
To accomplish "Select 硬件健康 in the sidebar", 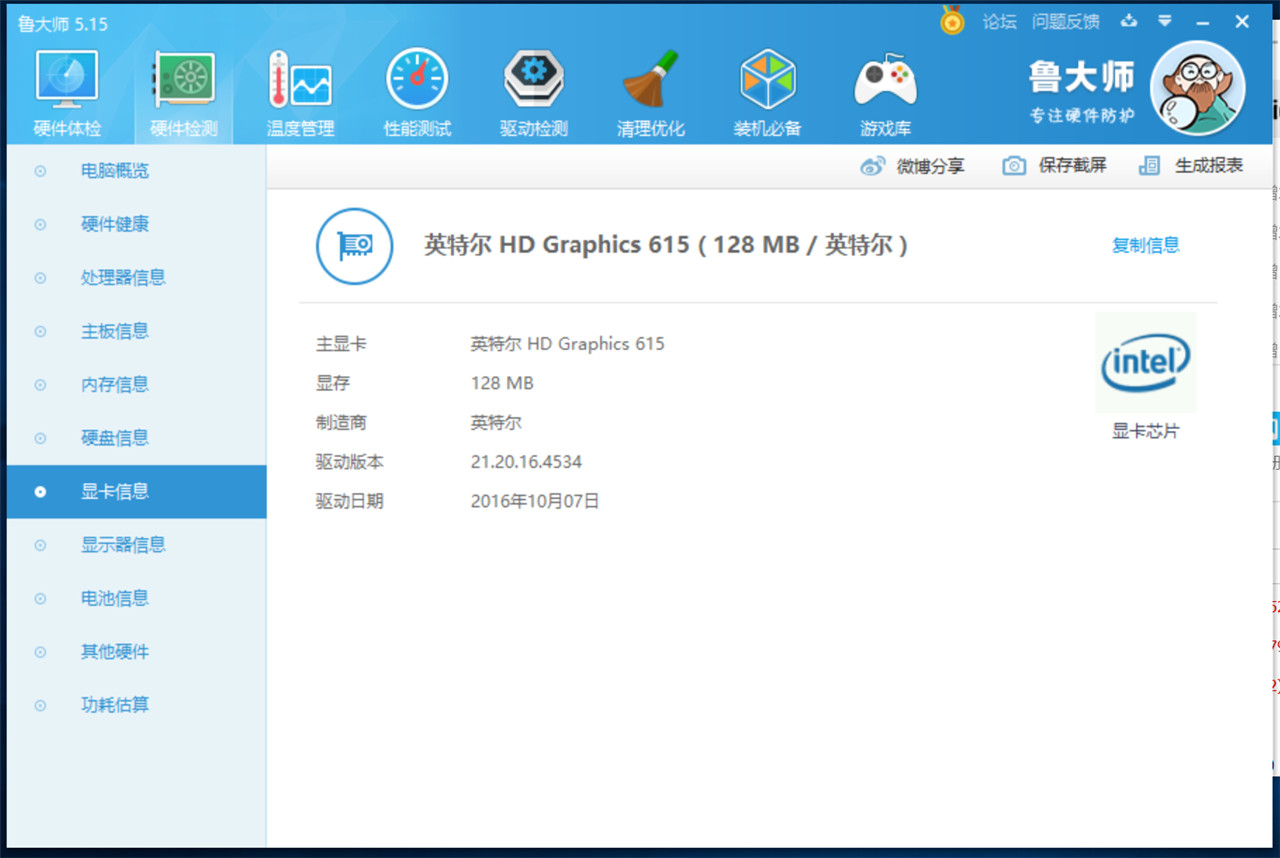I will [x=137, y=224].
